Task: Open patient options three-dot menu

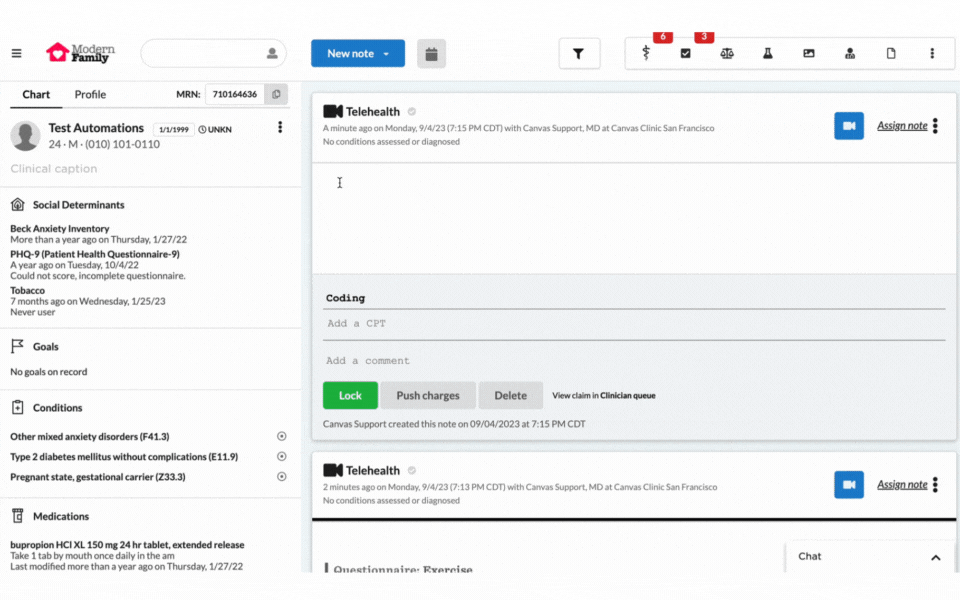Action: (x=280, y=128)
